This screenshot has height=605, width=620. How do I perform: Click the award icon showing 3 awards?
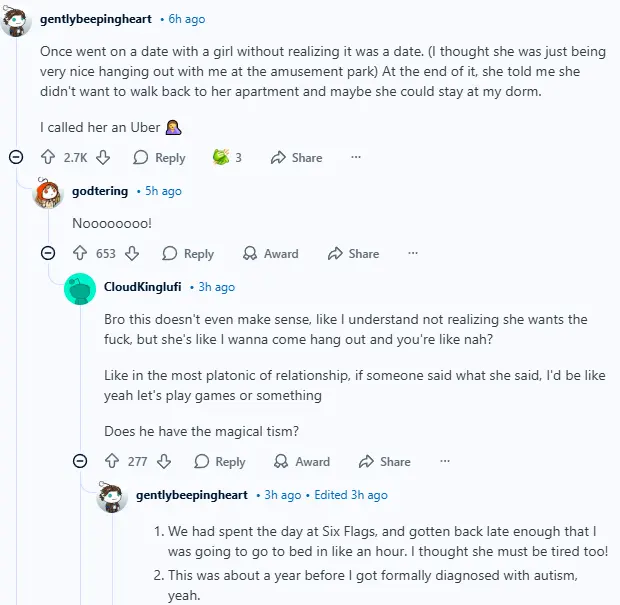tap(221, 157)
